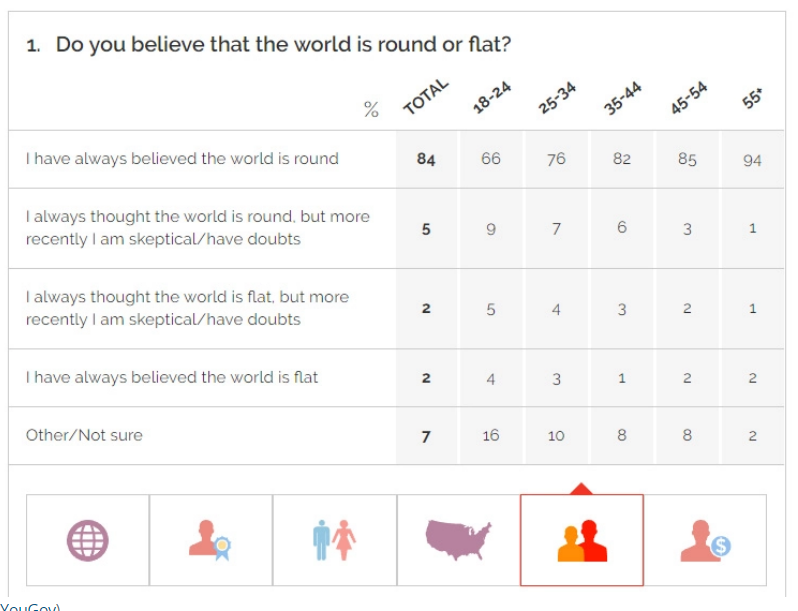798x611 pixels.
Task: Show the person with dollar sign income icon
Action: click(706, 540)
